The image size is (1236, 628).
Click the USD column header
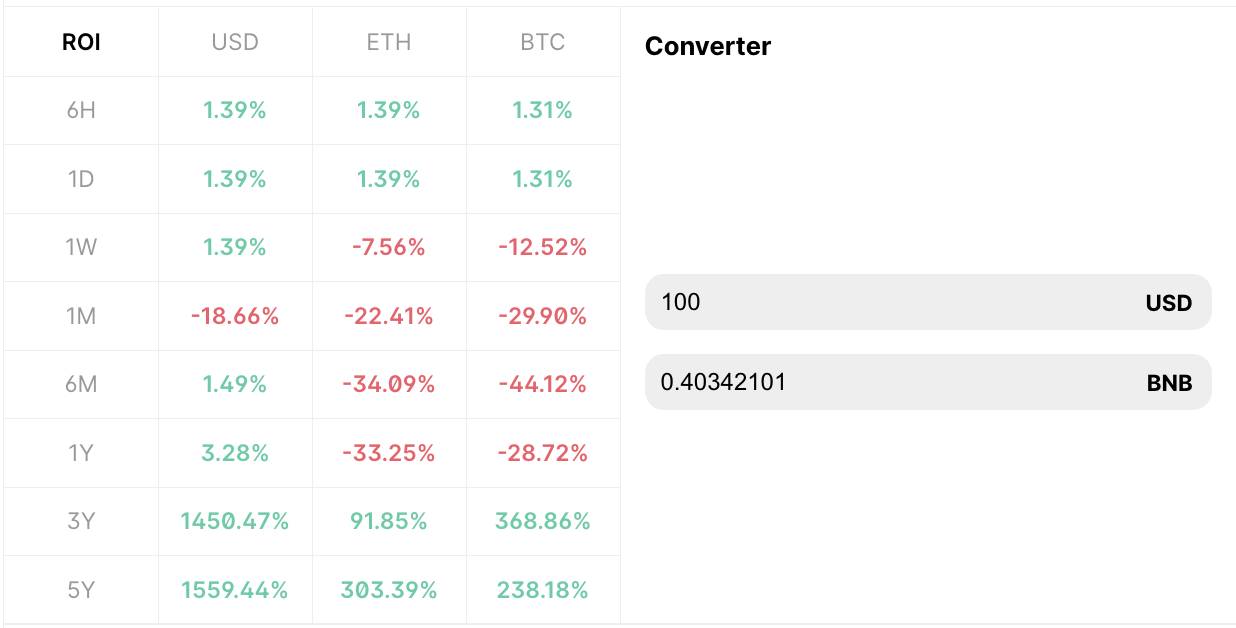(235, 42)
